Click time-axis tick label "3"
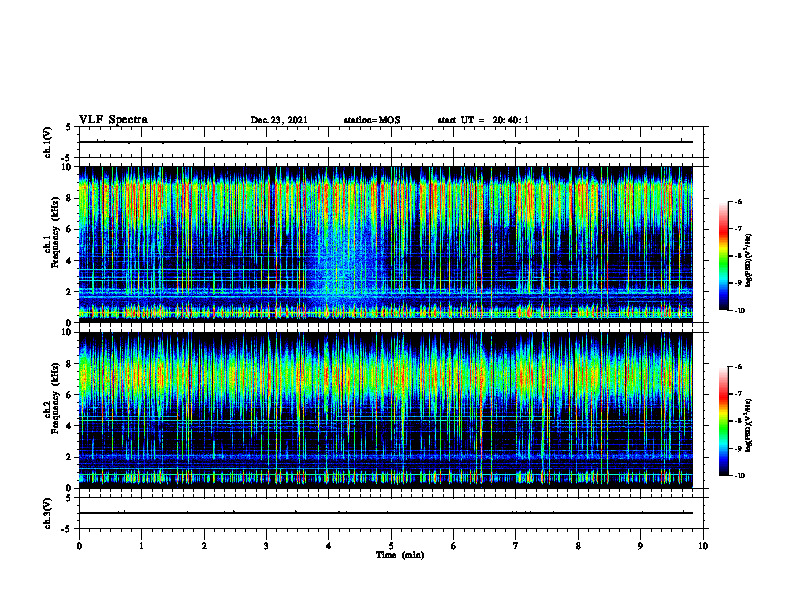This screenshot has width=792, height=612. point(266,546)
